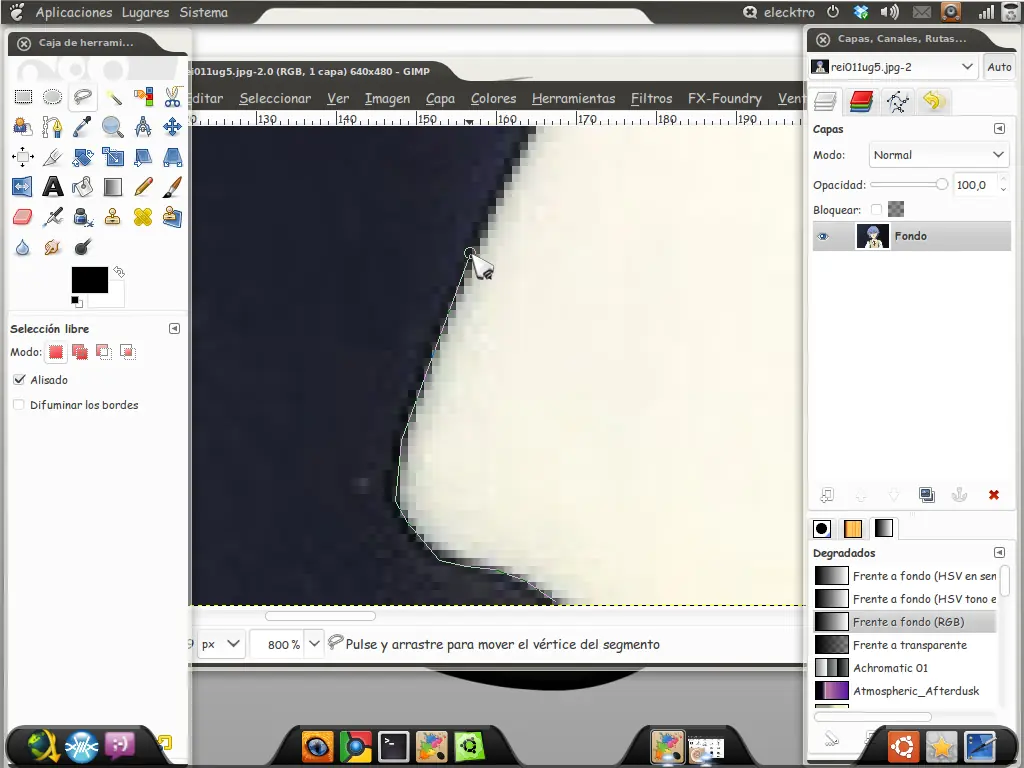Click the Auto button
The image size is (1024, 768).
999,67
